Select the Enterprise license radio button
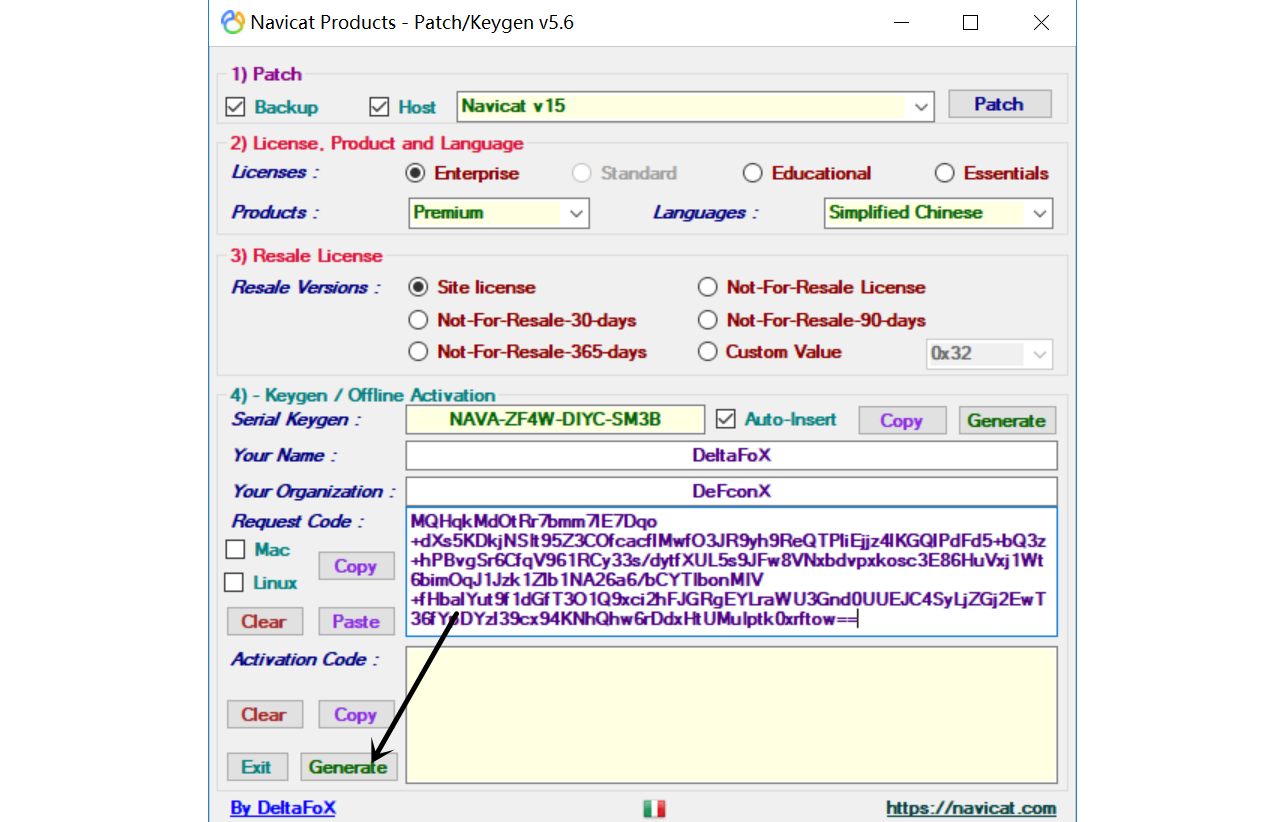Screen dimensions: 1284x822 pyautogui.click(x=415, y=173)
